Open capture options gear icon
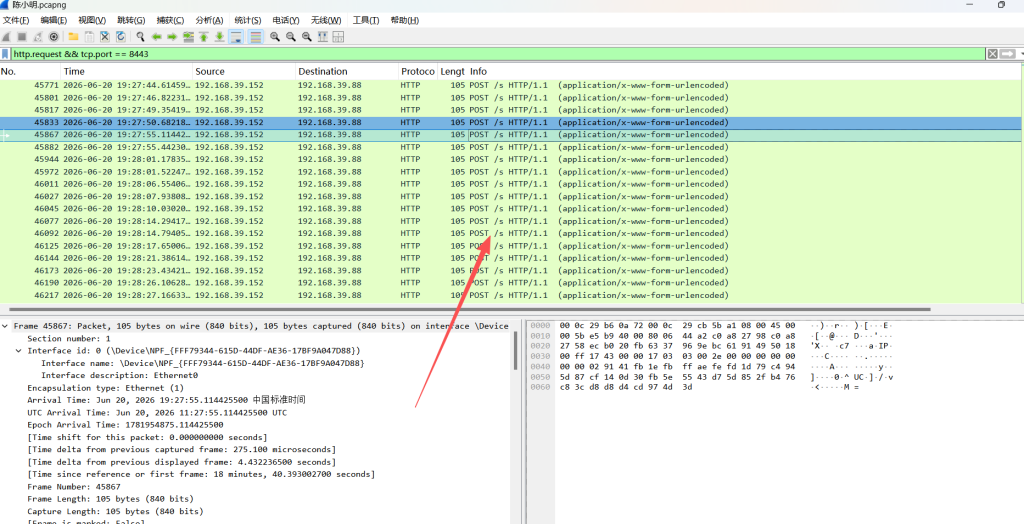1024x524 pixels. [54, 37]
